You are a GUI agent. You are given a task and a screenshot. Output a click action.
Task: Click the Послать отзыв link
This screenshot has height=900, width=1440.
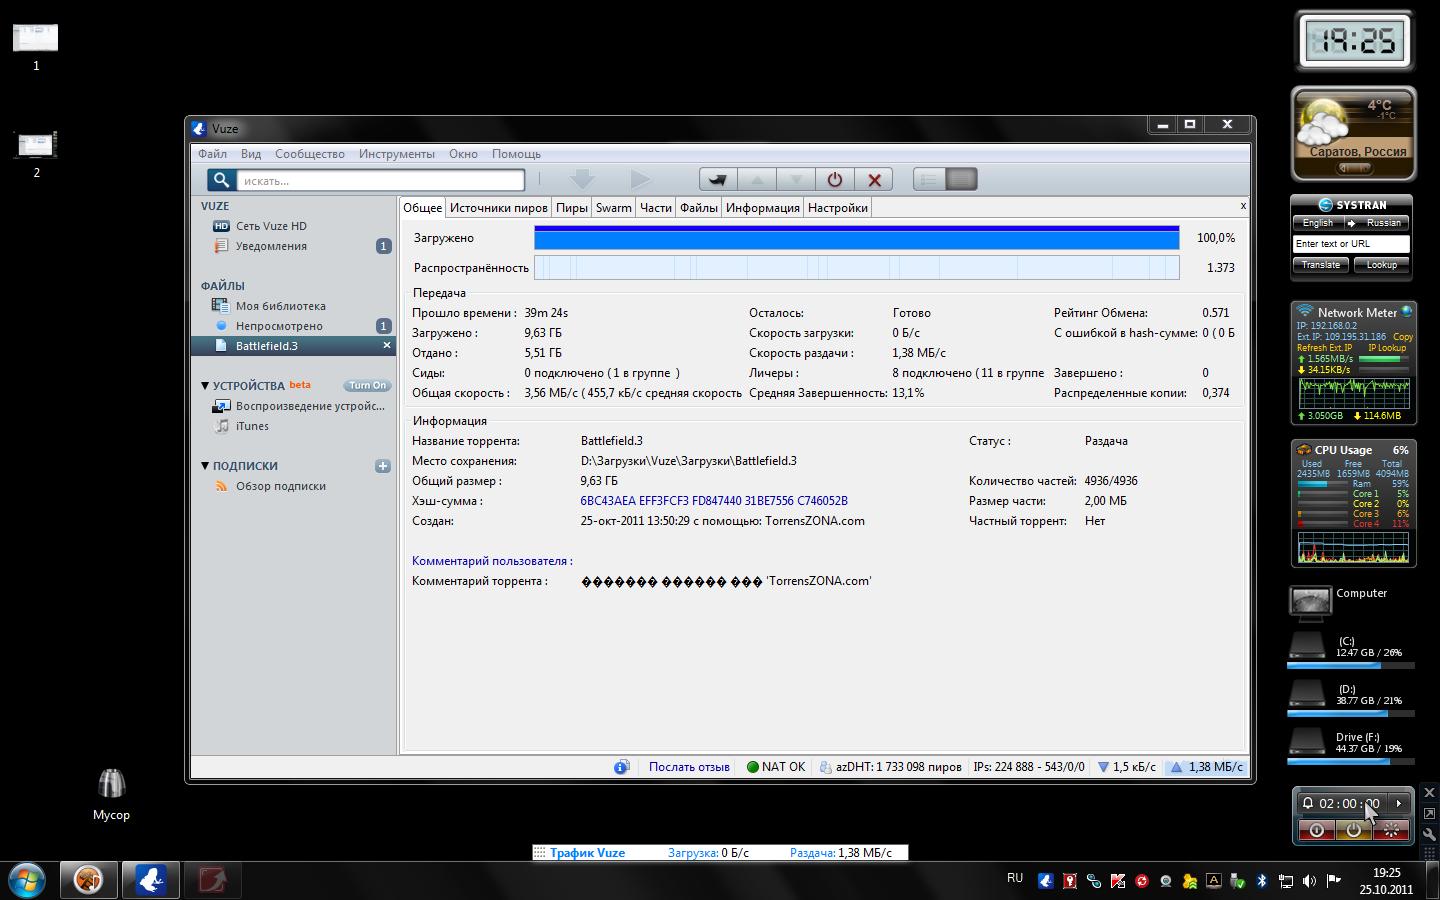pyautogui.click(x=688, y=767)
